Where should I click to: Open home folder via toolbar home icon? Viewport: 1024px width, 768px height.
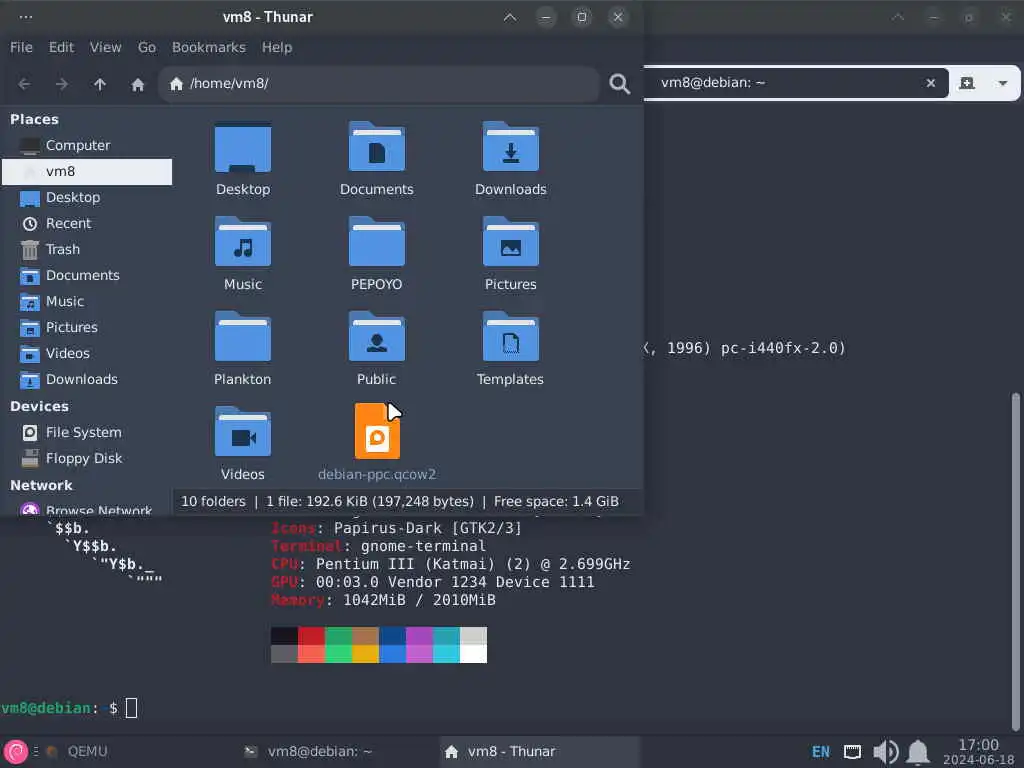point(137,84)
